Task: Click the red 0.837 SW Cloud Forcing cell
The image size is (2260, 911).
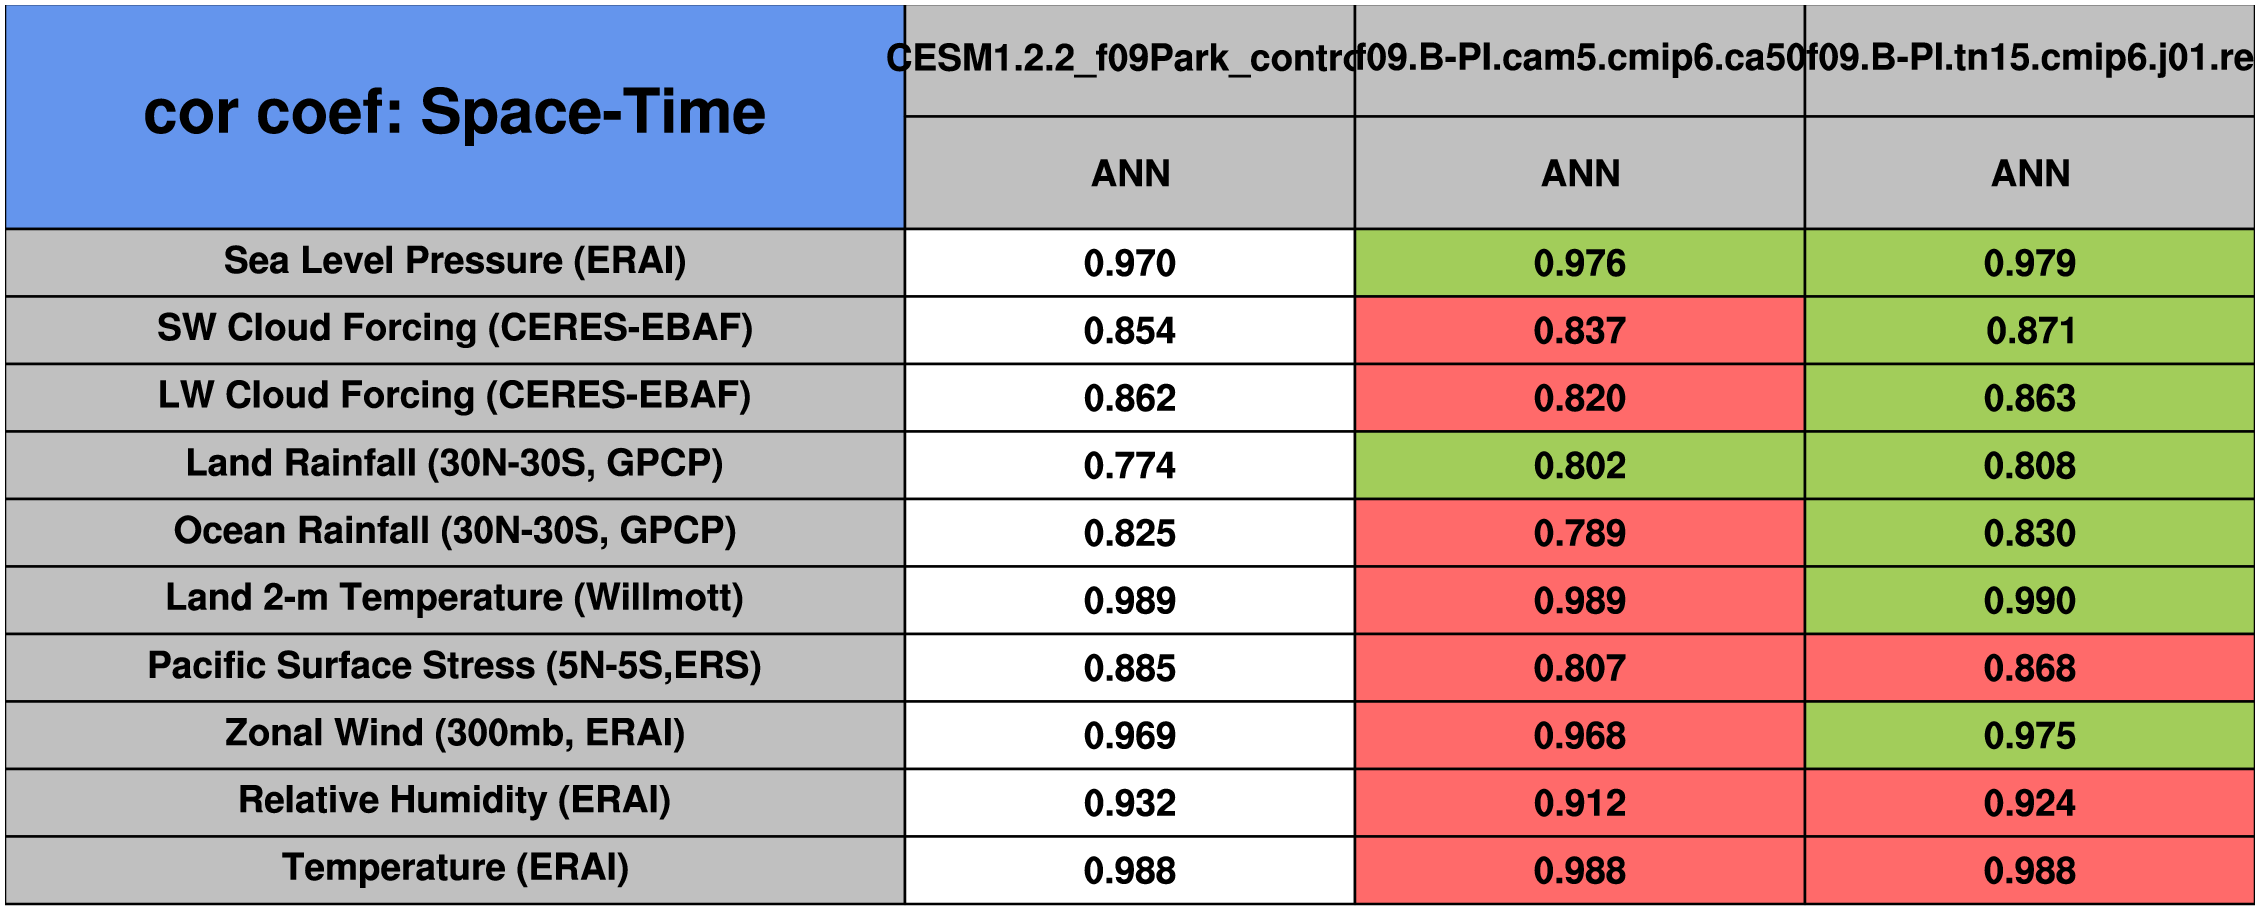Action: (x=1579, y=331)
